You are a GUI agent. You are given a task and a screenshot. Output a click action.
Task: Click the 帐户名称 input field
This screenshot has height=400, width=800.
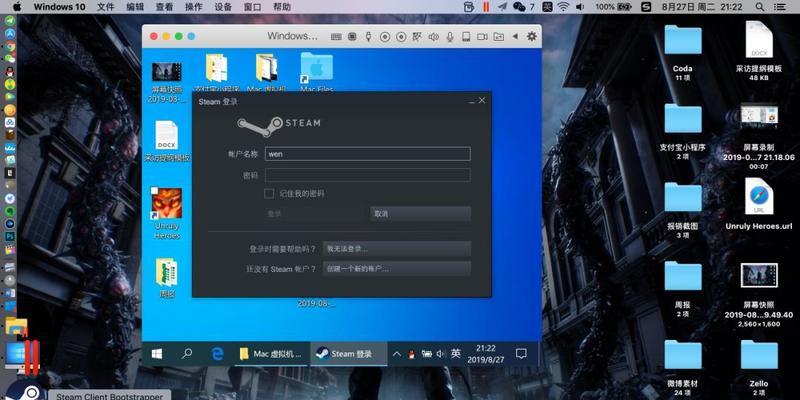(x=367, y=154)
